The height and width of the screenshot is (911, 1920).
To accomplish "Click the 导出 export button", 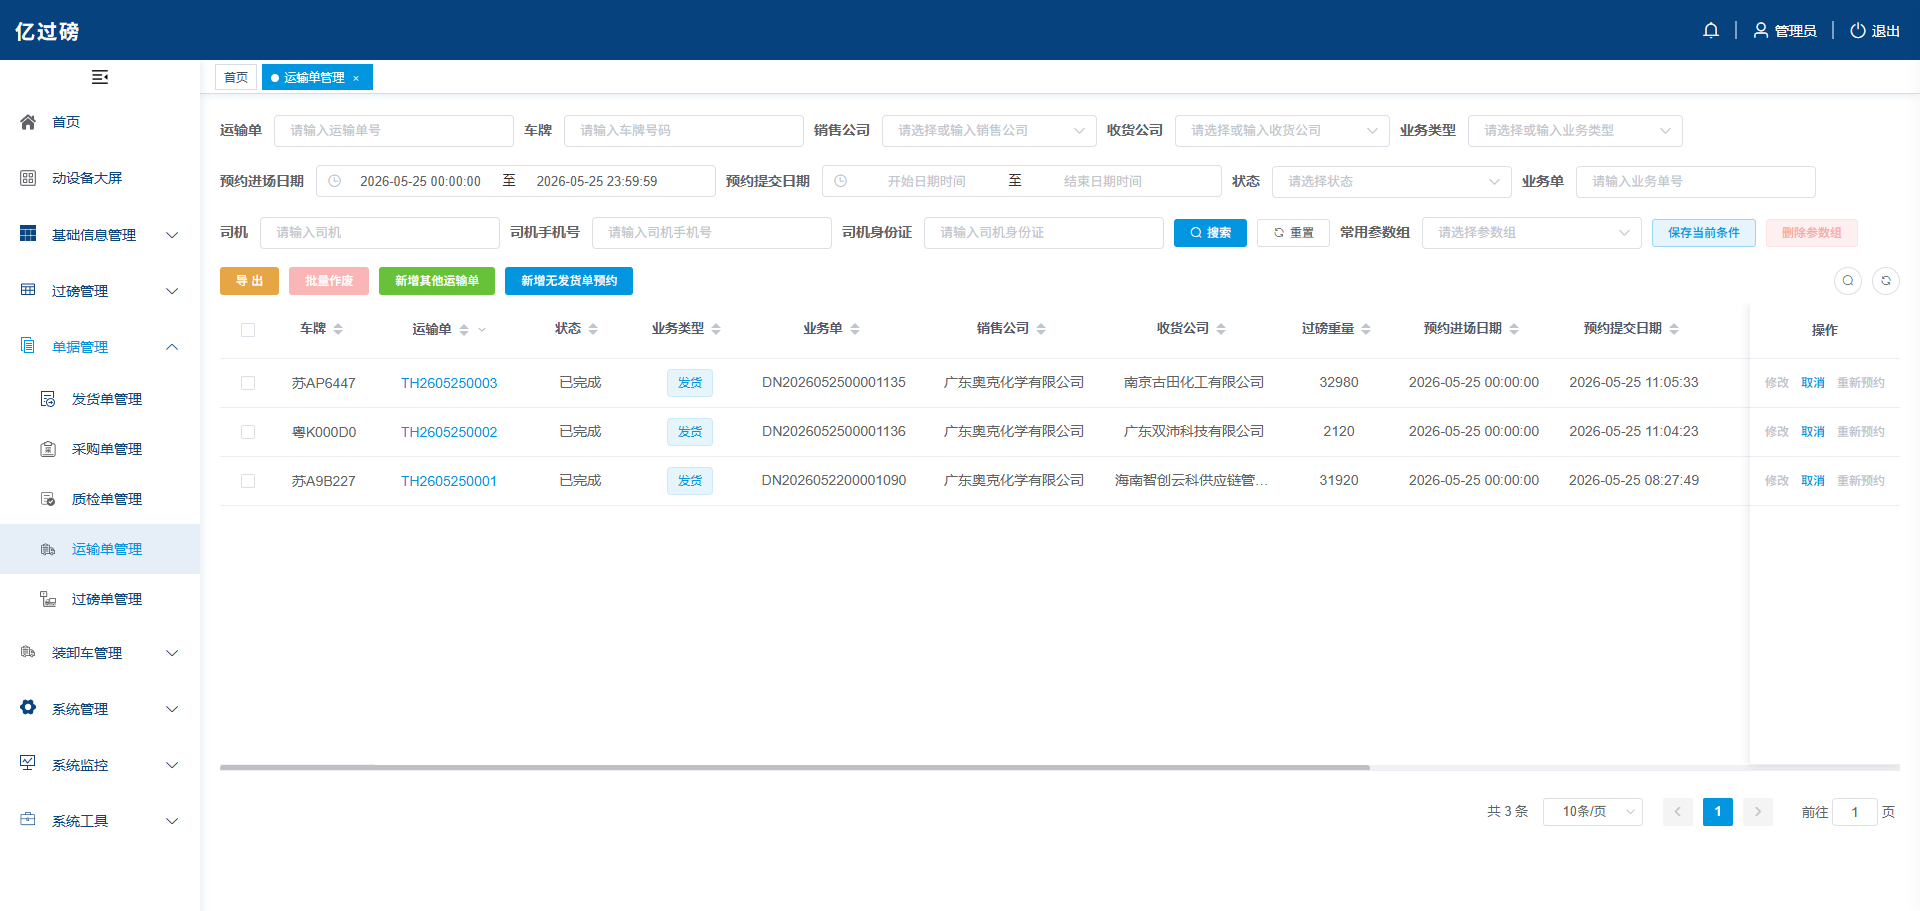I will (249, 281).
